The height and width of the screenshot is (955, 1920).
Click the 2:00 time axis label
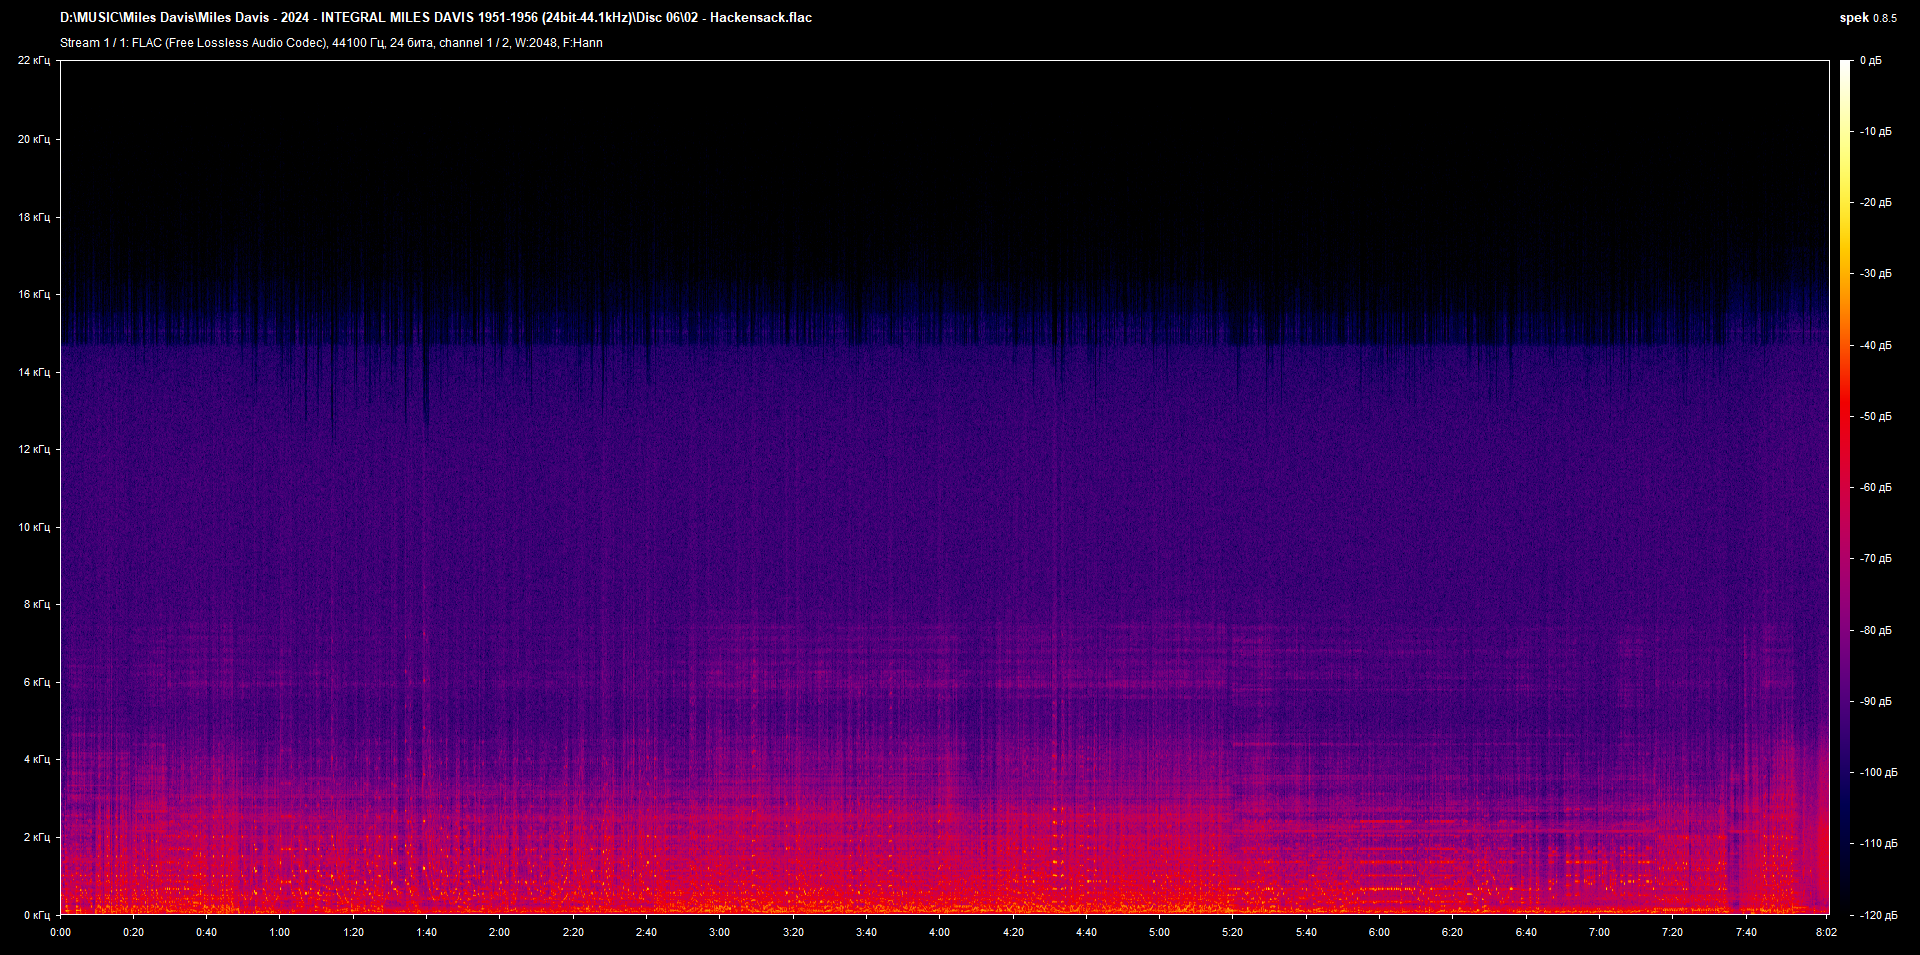click(499, 932)
